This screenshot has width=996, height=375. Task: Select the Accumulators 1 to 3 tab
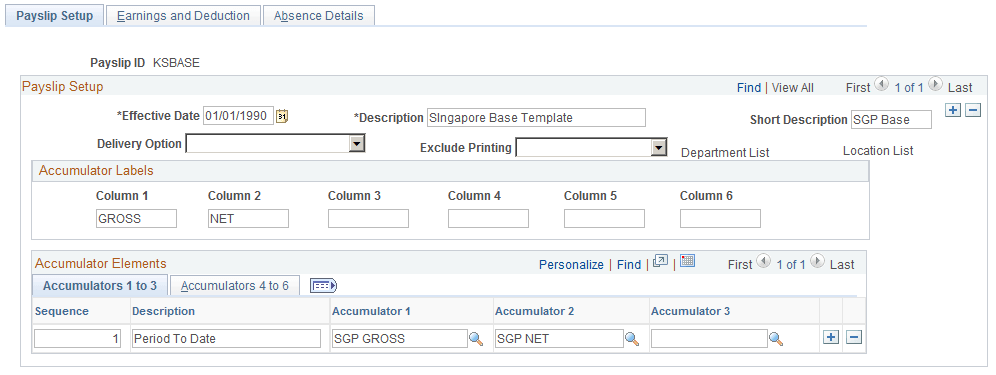[100, 286]
